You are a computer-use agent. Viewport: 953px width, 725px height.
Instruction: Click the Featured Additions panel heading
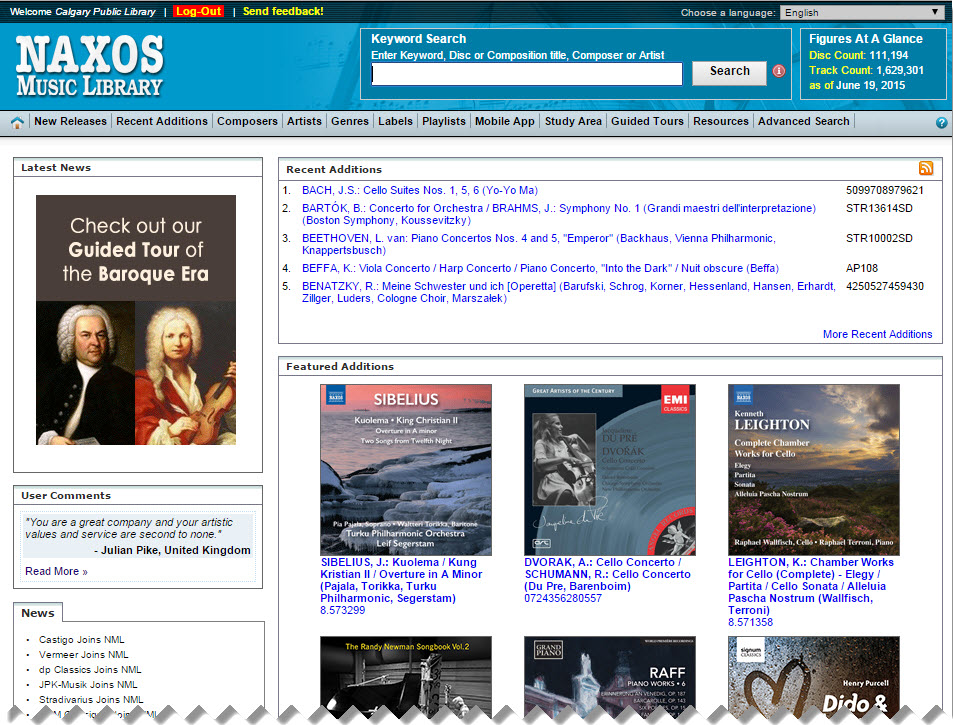(340, 366)
